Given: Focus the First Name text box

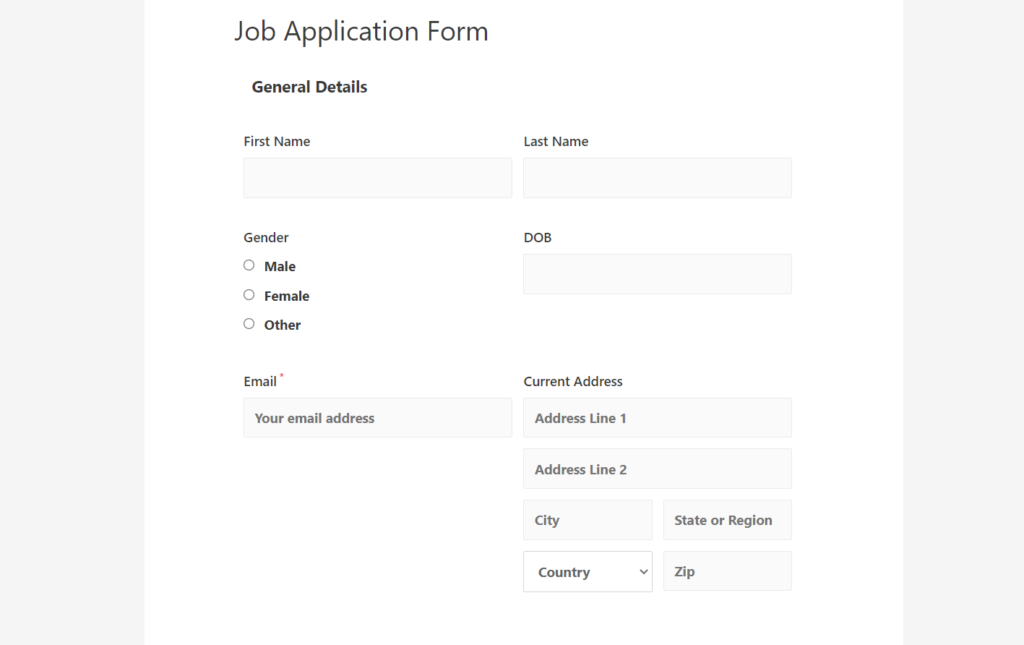Looking at the screenshot, I should pos(377,178).
